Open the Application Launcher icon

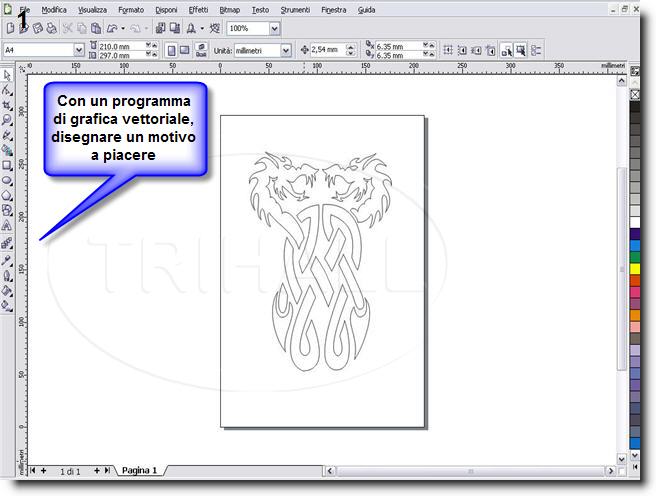point(191,28)
